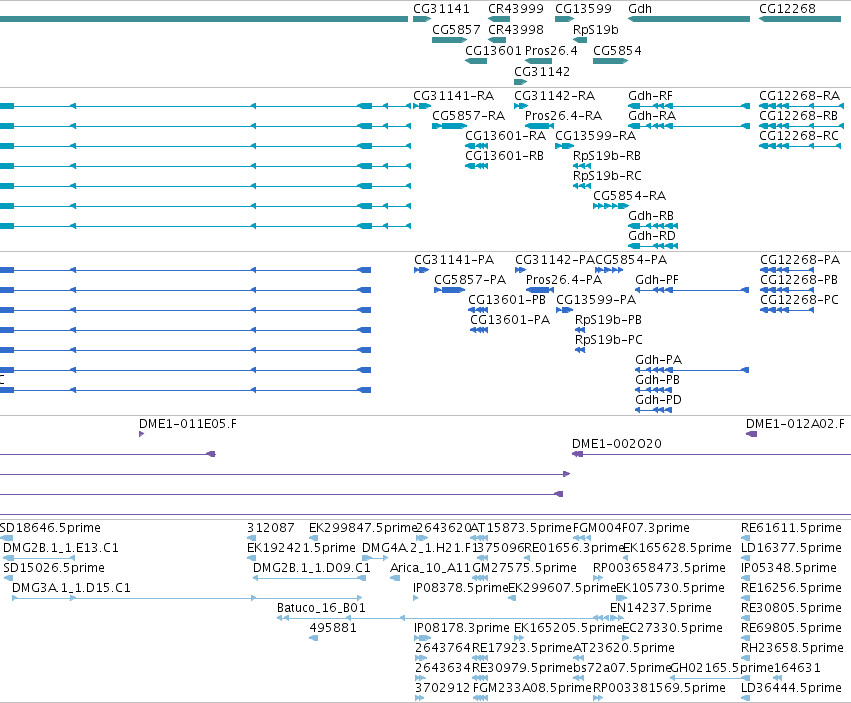Image resolution: width=851 pixels, height=703 pixels.
Task: Click cDNA clone DME1-012A02.F
Action: 795,424
